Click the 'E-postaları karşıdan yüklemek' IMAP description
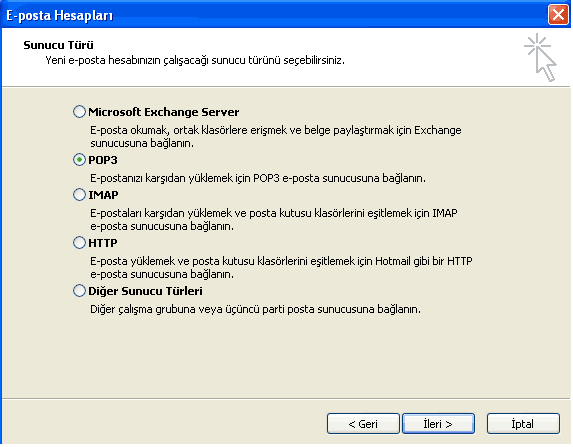 point(274,219)
